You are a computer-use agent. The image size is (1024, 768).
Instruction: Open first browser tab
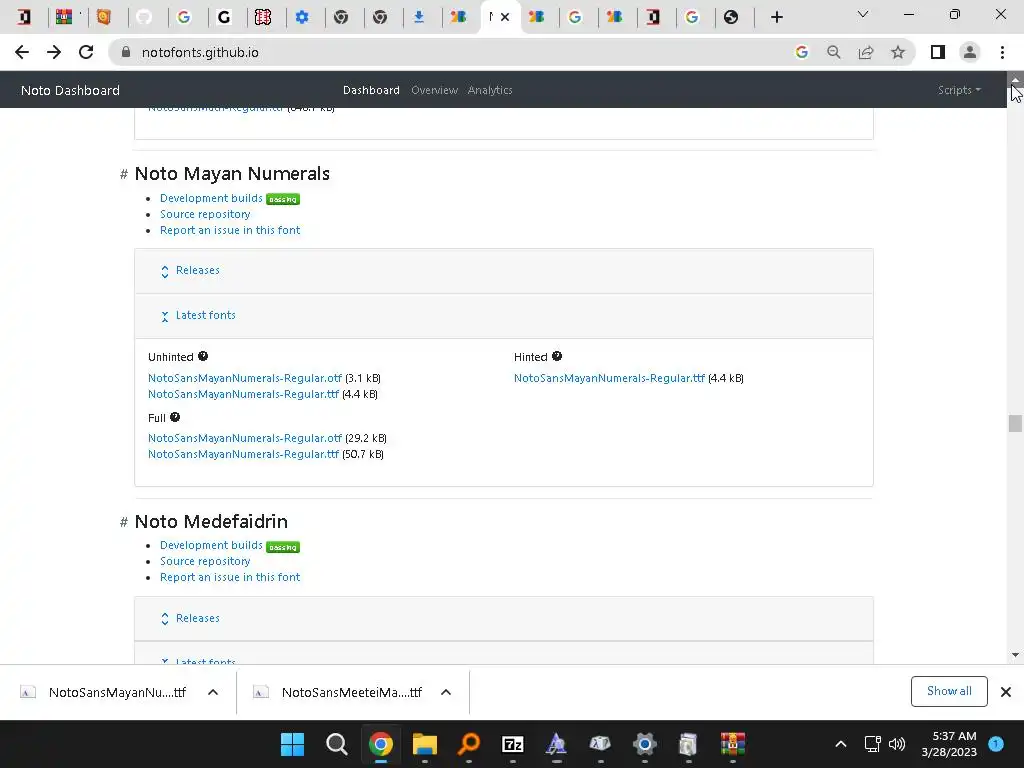coord(24,17)
